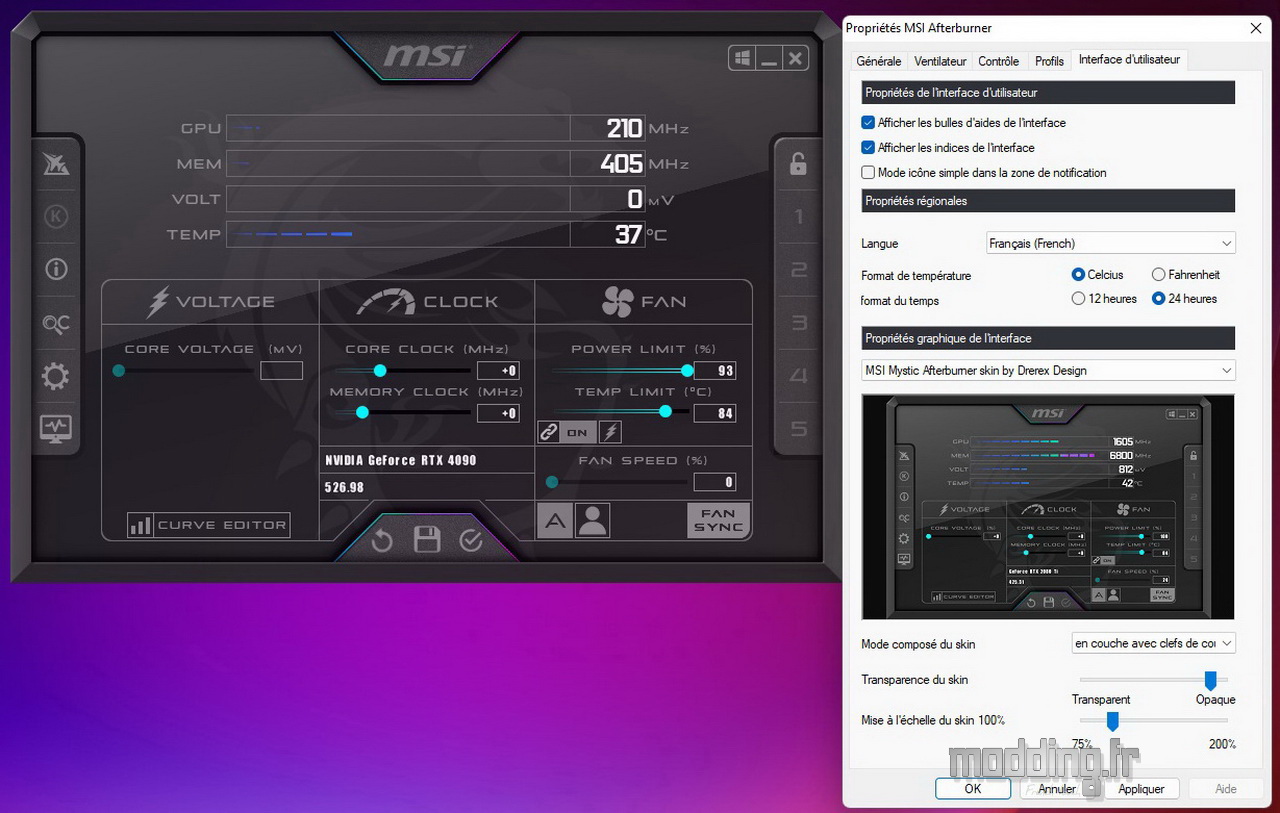
Task: Enable automatic fan mode A icon
Action: click(x=555, y=520)
